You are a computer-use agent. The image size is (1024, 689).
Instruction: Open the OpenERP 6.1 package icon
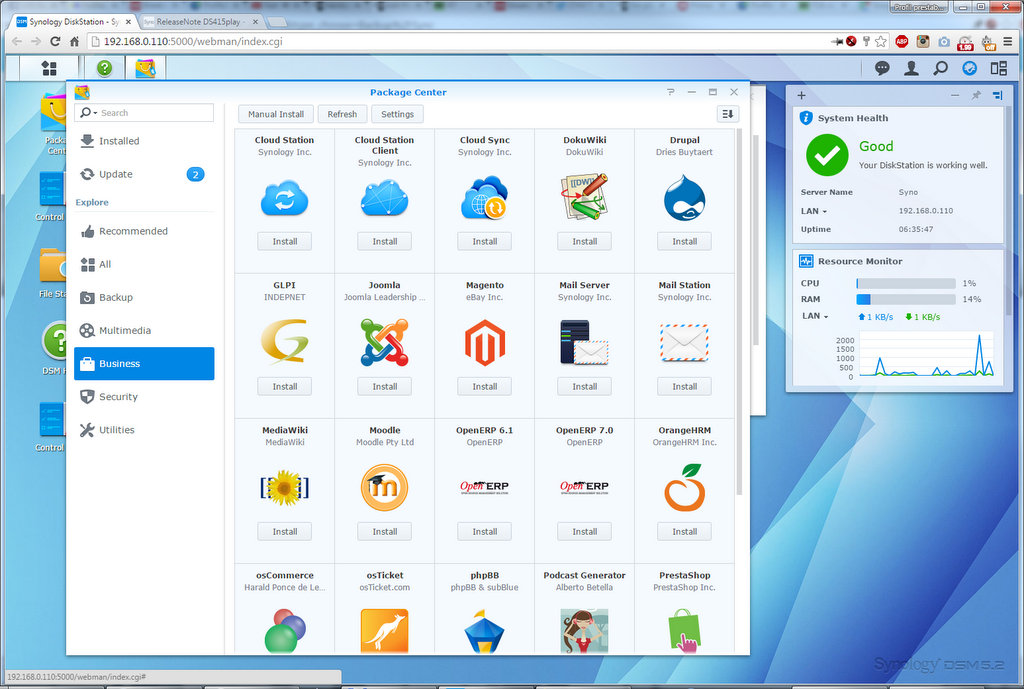click(x=485, y=487)
